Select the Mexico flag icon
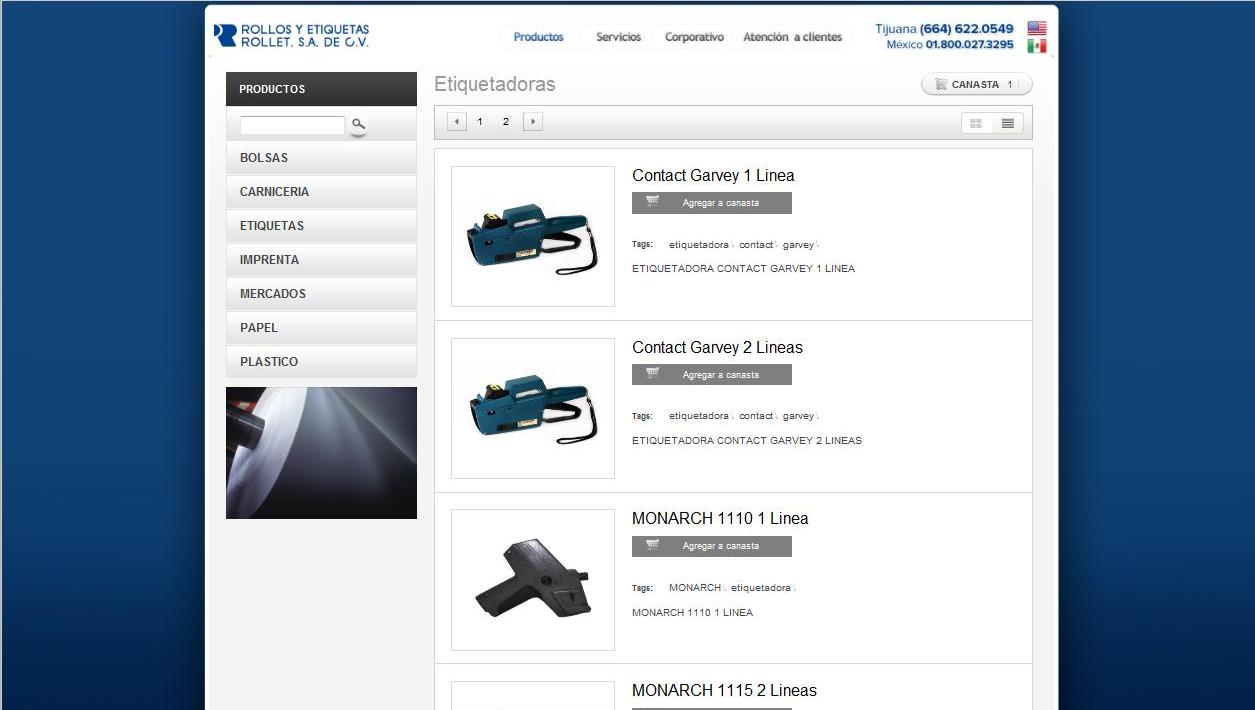1255x710 pixels. (x=1036, y=46)
